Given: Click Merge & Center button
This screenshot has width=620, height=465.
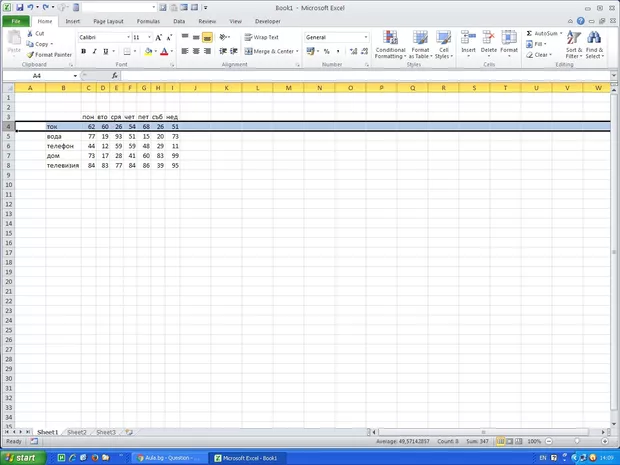Looking at the screenshot, I should coord(269,51).
